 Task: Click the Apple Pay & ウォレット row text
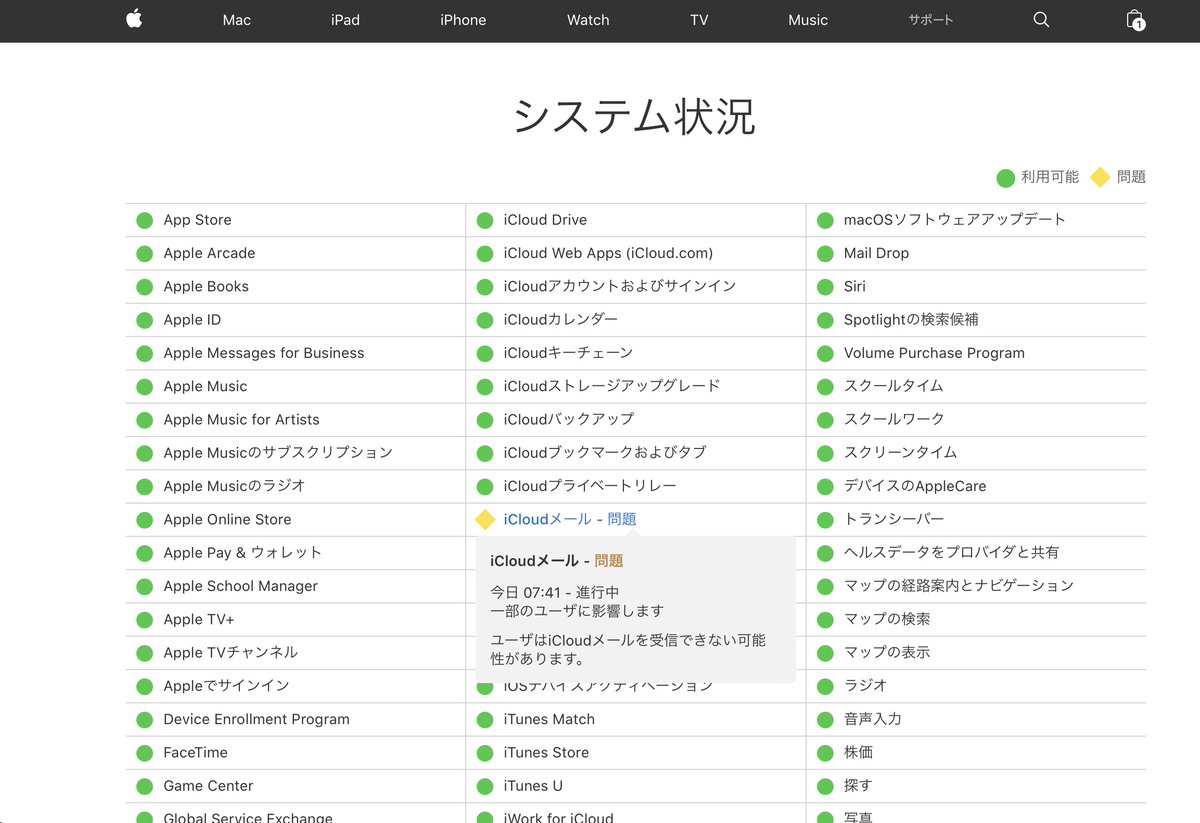point(243,552)
